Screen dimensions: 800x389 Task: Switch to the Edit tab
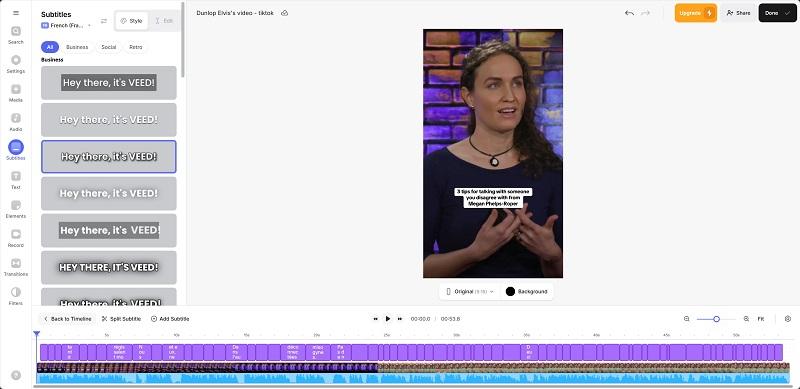[x=164, y=21]
